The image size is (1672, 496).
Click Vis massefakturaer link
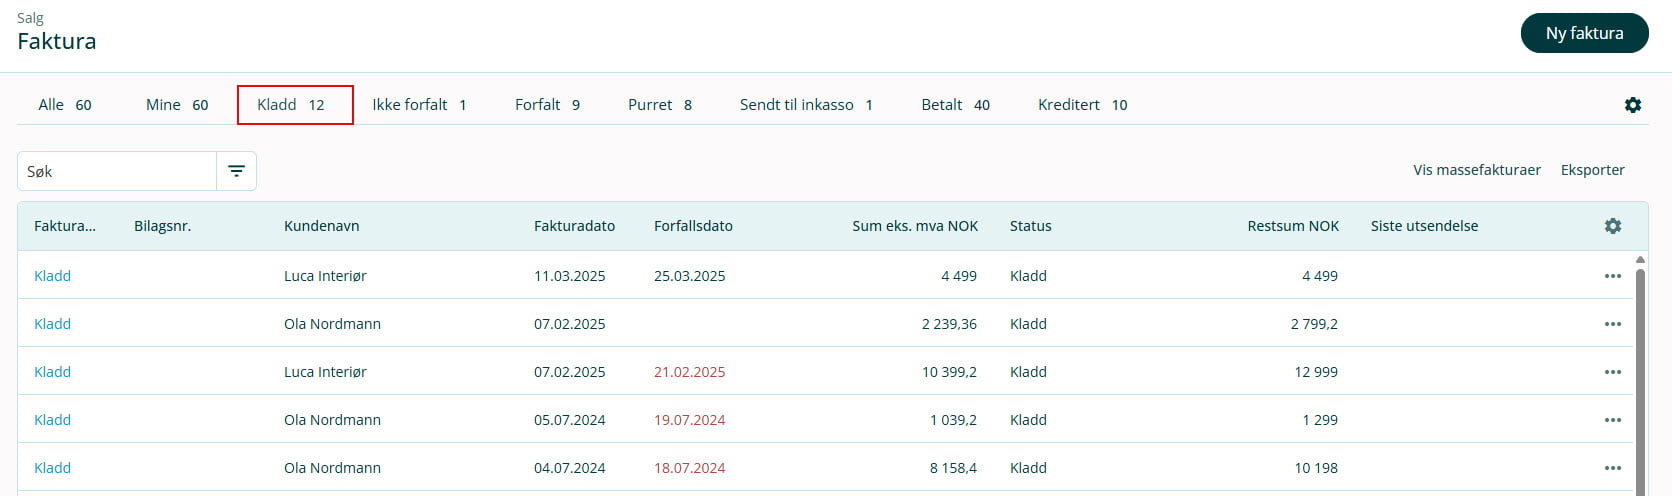[1476, 170]
